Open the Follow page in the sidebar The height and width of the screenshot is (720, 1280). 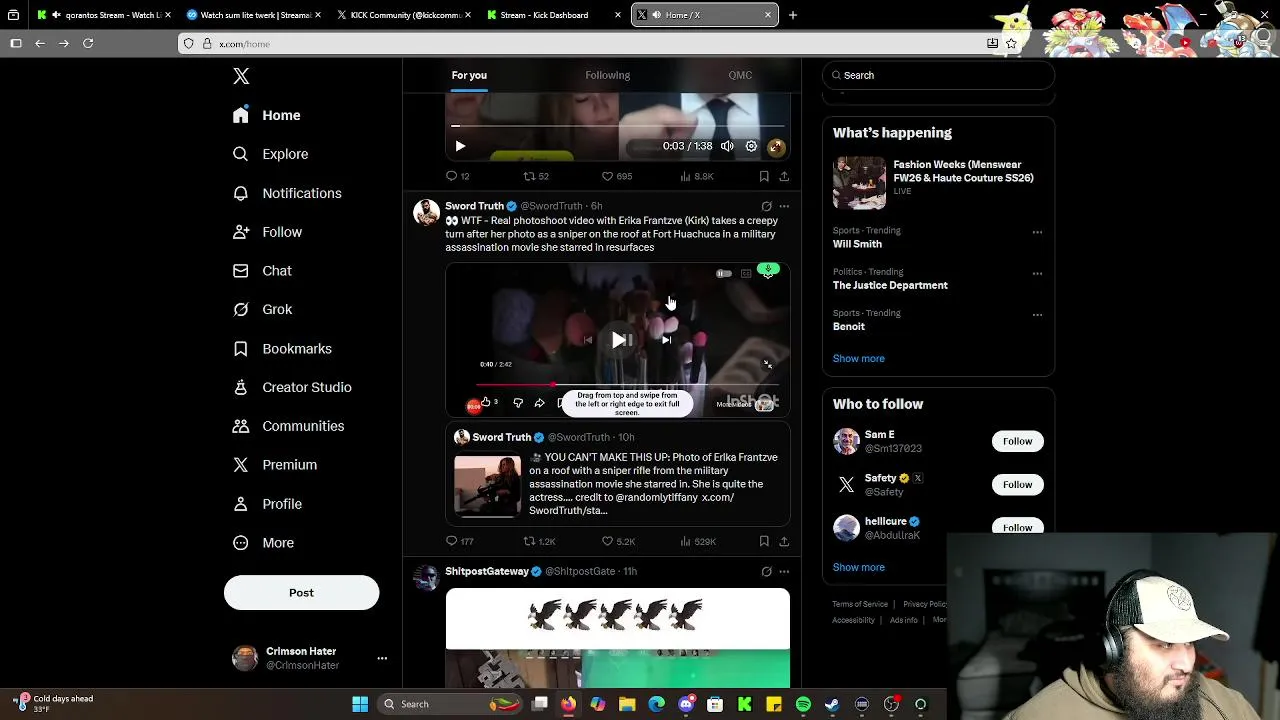(267, 232)
